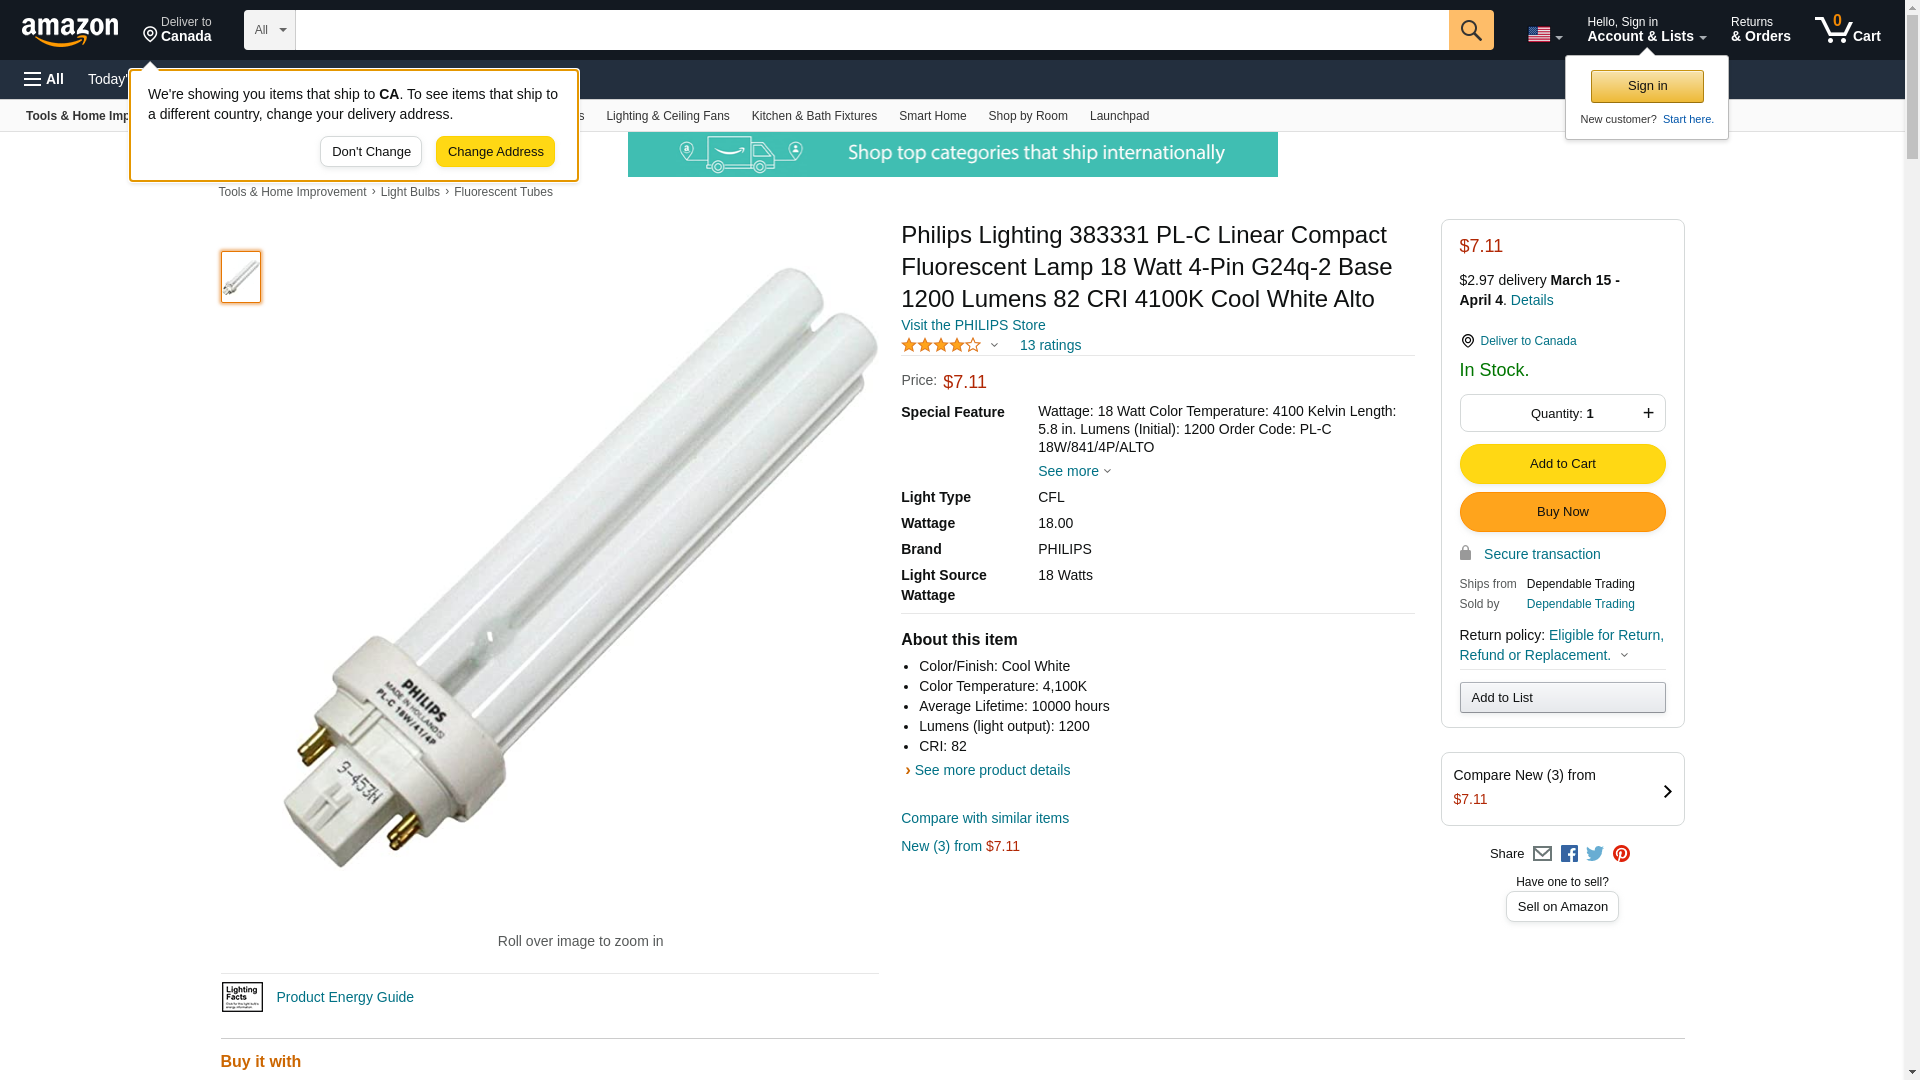Share the product on Facebook
This screenshot has width=1920, height=1080.
point(1569,854)
